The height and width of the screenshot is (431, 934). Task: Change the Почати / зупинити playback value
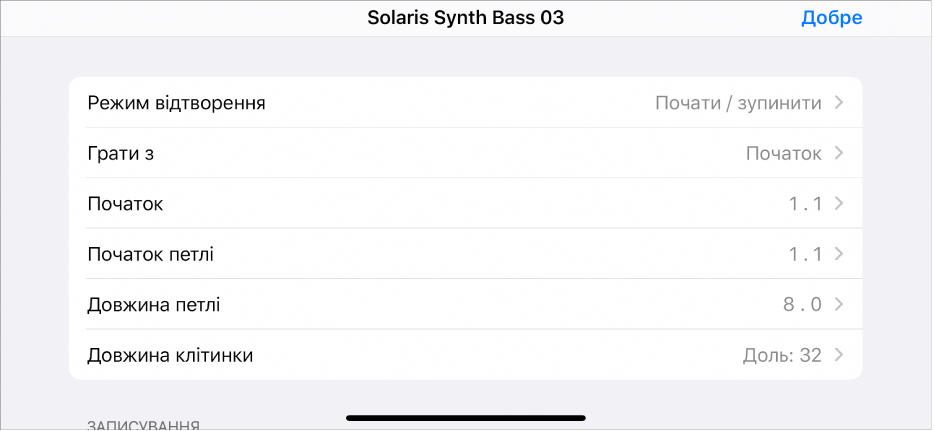(x=738, y=103)
